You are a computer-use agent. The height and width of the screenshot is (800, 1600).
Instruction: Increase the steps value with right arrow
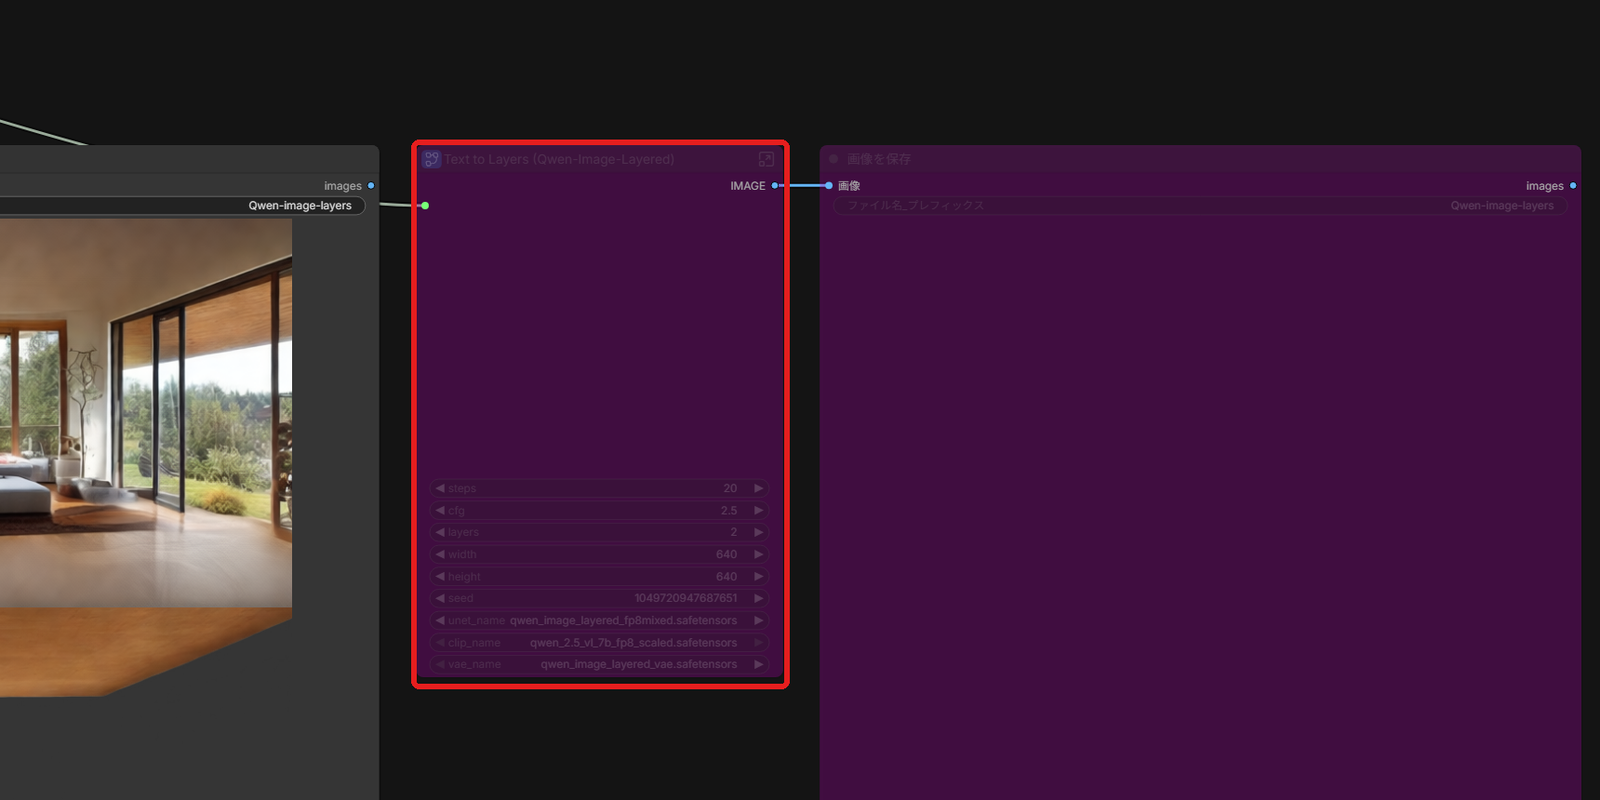[x=759, y=488]
